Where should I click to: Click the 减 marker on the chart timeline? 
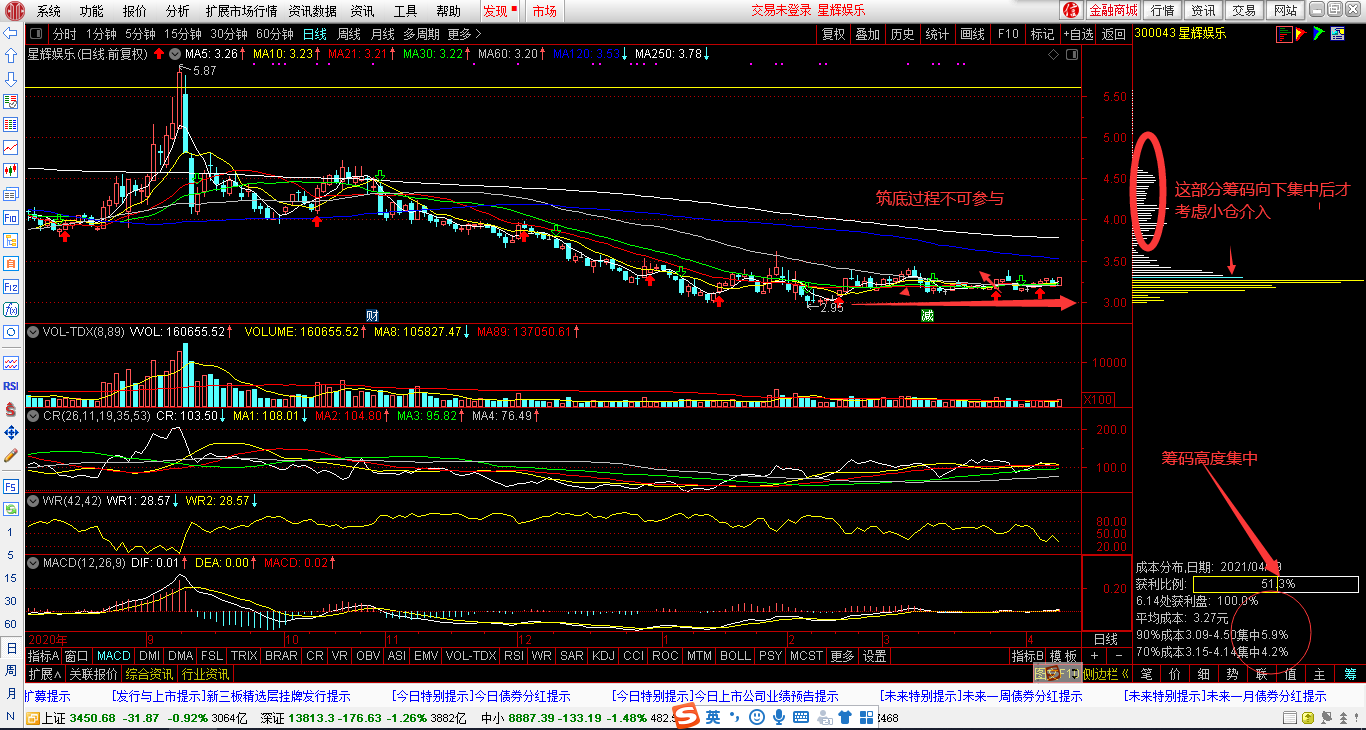928,316
